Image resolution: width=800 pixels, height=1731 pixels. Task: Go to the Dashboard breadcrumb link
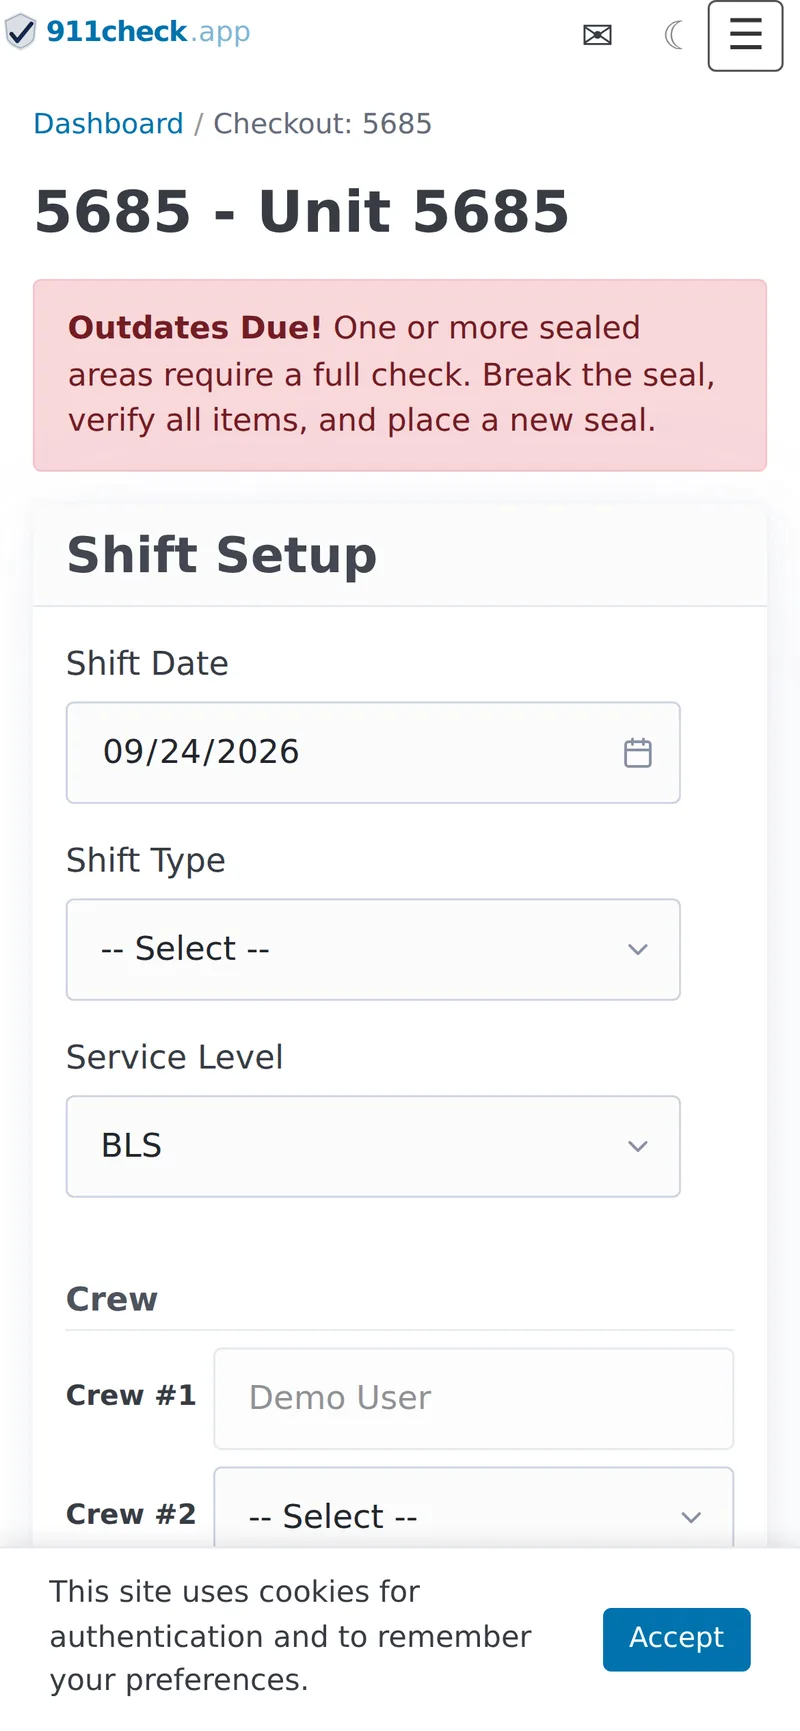pyautogui.click(x=108, y=124)
